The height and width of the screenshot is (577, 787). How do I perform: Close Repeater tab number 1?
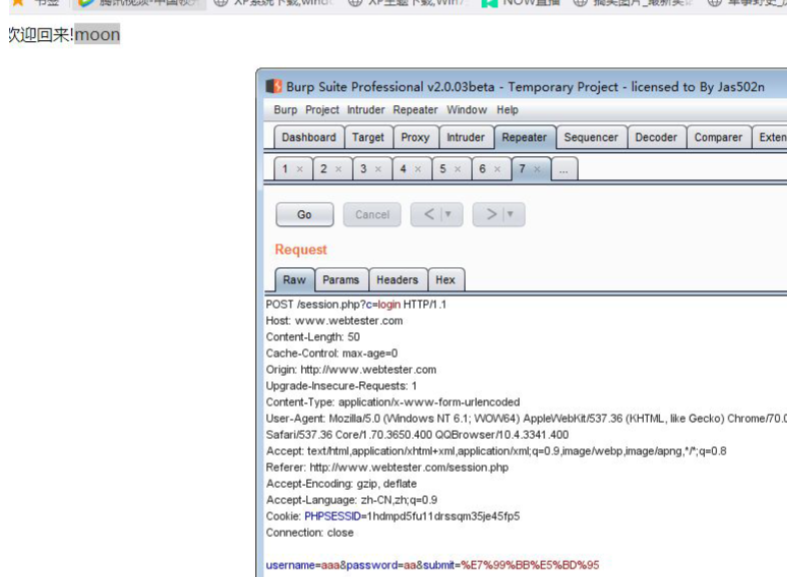click(299, 170)
